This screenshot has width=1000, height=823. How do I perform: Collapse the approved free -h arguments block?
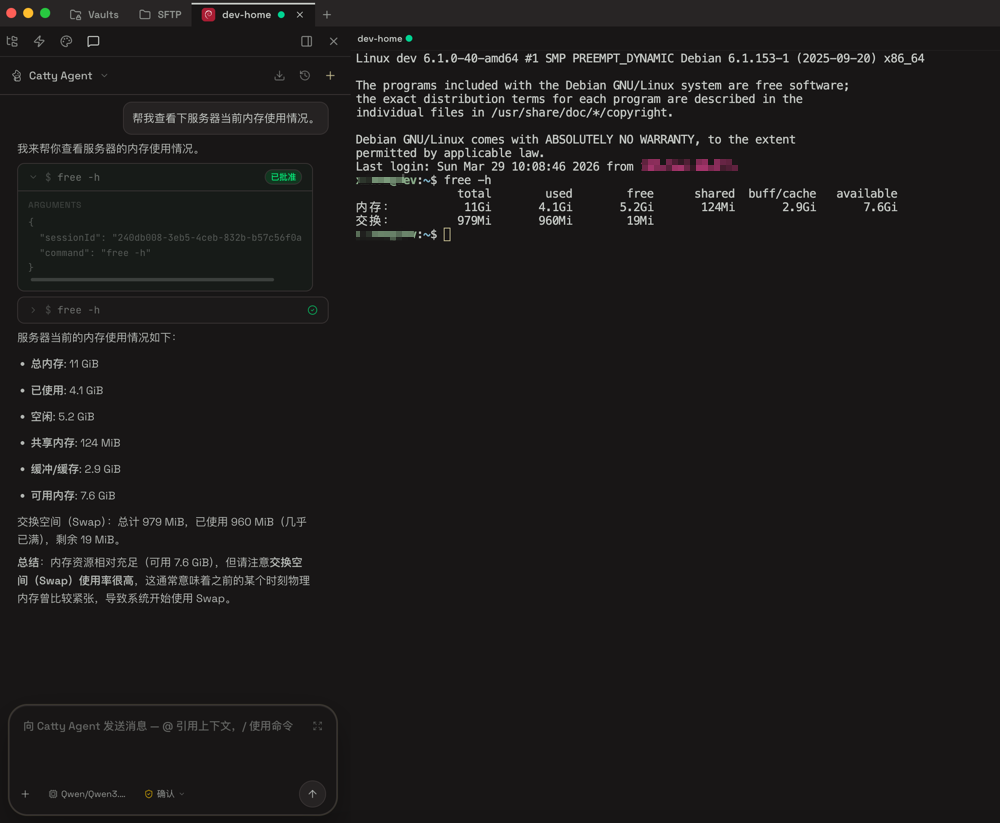click(x=33, y=177)
